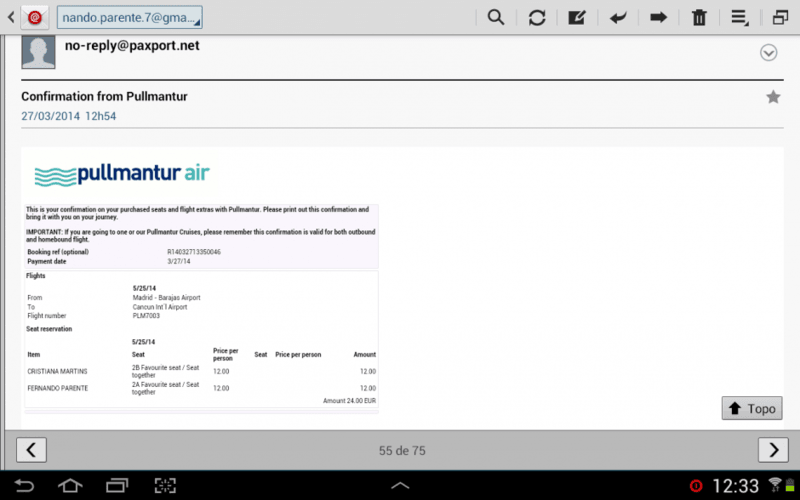Tap sender address no-reply@paxport.net
This screenshot has width=800, height=500.
click(132, 45)
